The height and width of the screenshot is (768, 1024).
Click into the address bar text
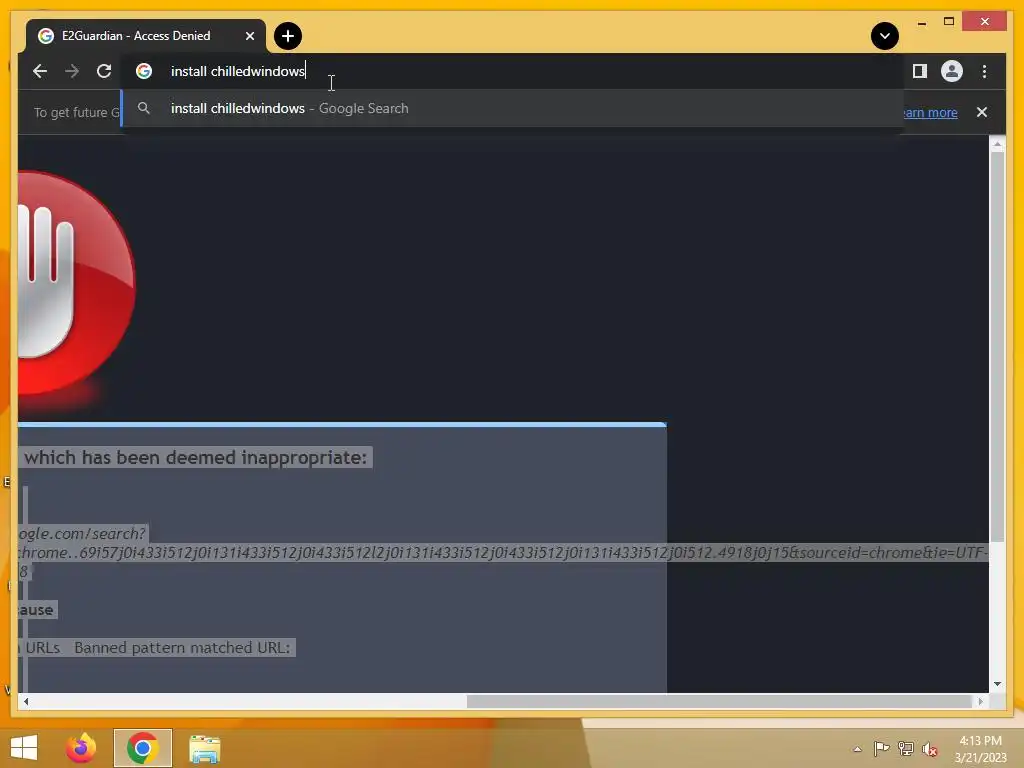(x=238, y=71)
